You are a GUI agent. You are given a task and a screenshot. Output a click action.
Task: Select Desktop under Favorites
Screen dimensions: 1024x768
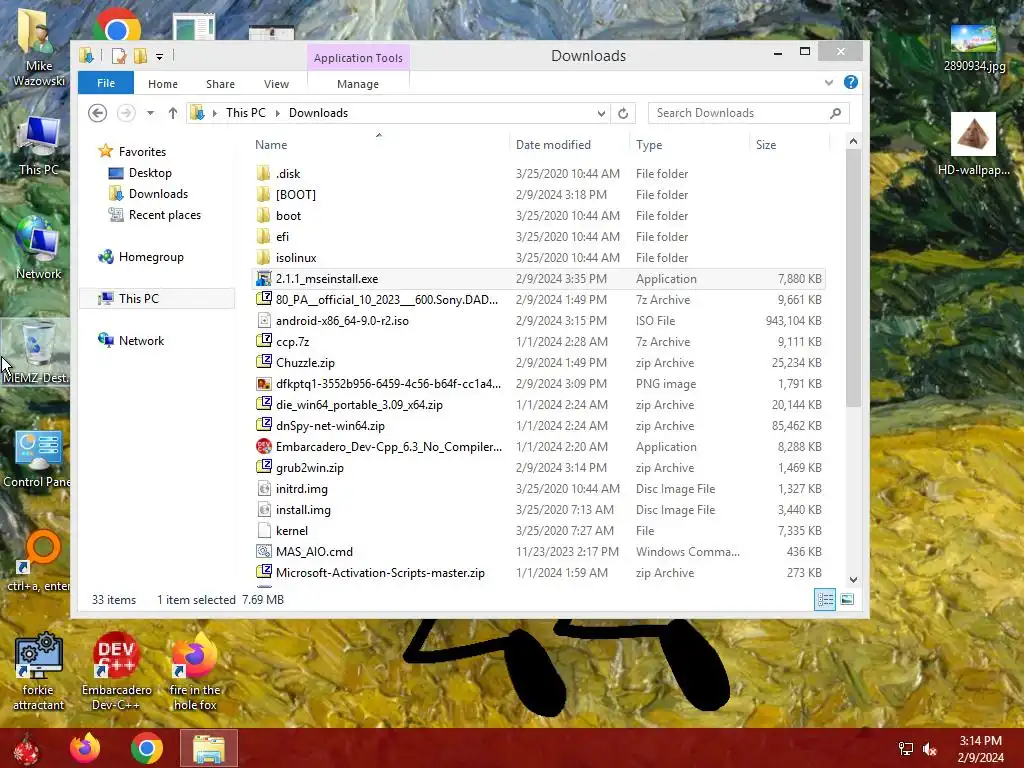point(150,173)
